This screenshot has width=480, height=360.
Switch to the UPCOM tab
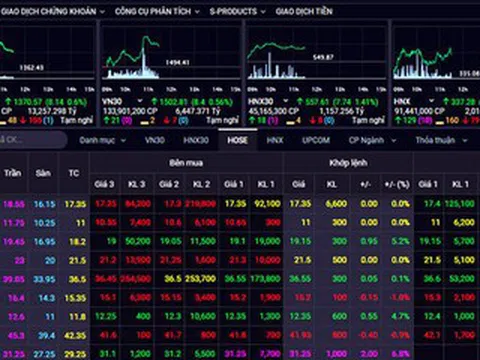coord(316,140)
